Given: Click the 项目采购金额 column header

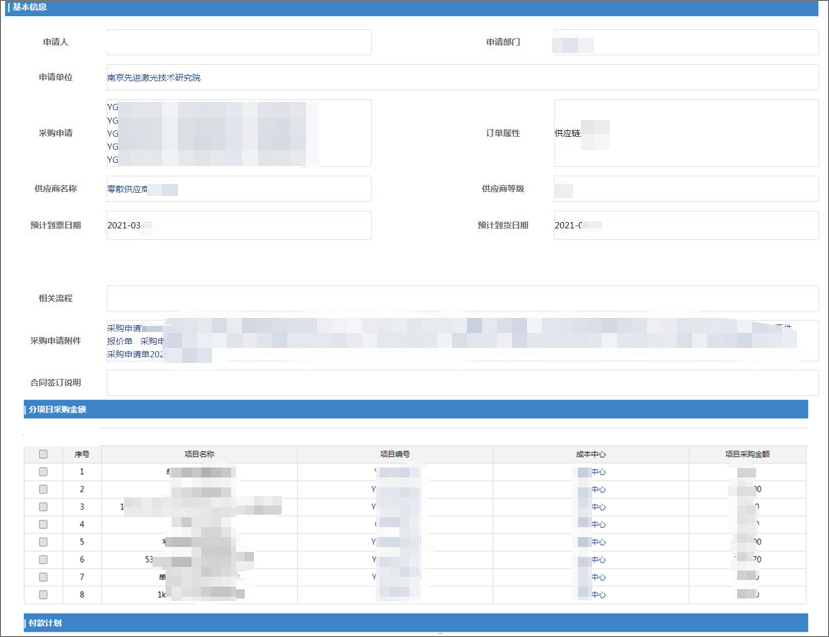Looking at the screenshot, I should 747,454.
